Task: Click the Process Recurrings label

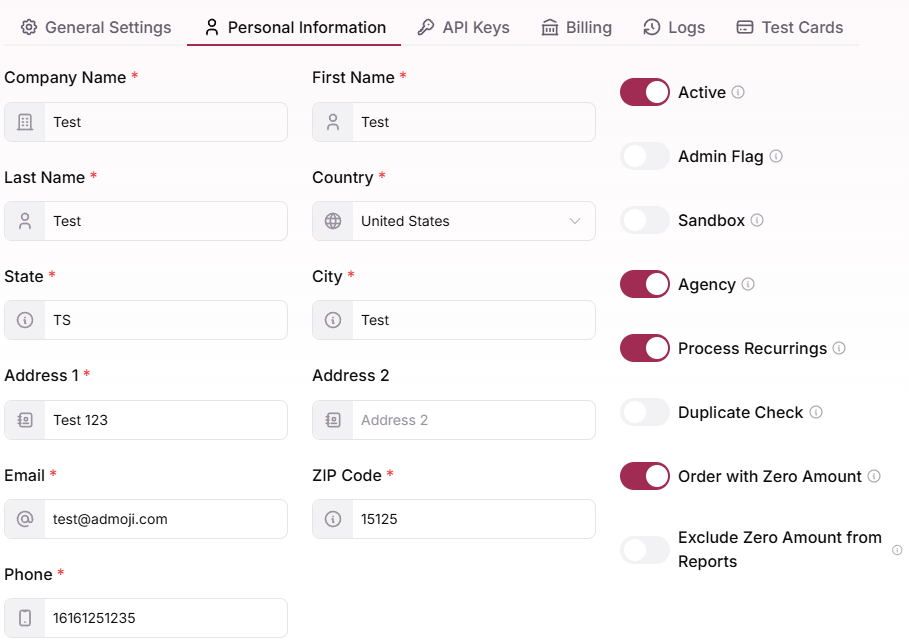Action: click(x=752, y=348)
